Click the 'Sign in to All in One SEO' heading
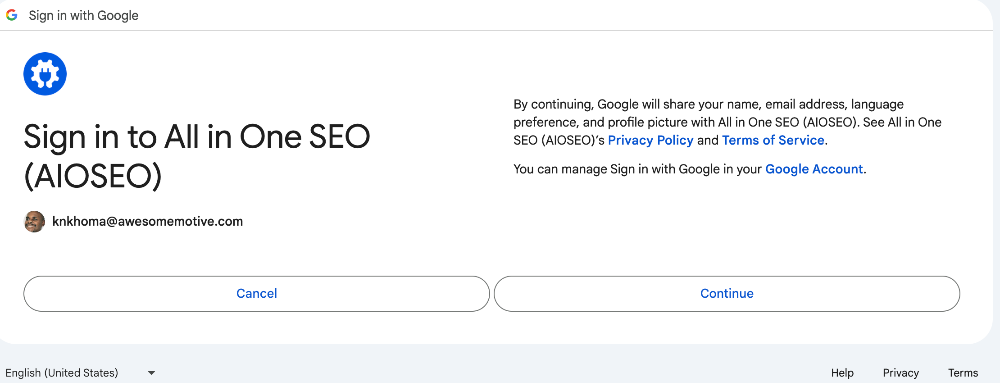This screenshot has width=1000, height=383. pyautogui.click(x=196, y=157)
